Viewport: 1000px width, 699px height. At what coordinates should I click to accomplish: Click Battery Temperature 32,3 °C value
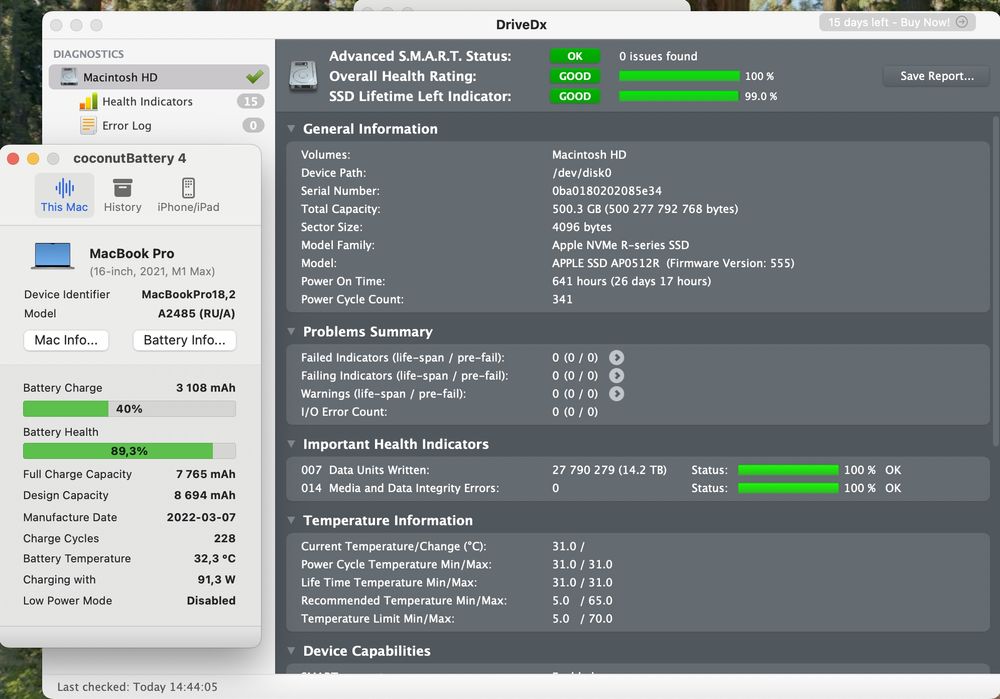[214, 559]
